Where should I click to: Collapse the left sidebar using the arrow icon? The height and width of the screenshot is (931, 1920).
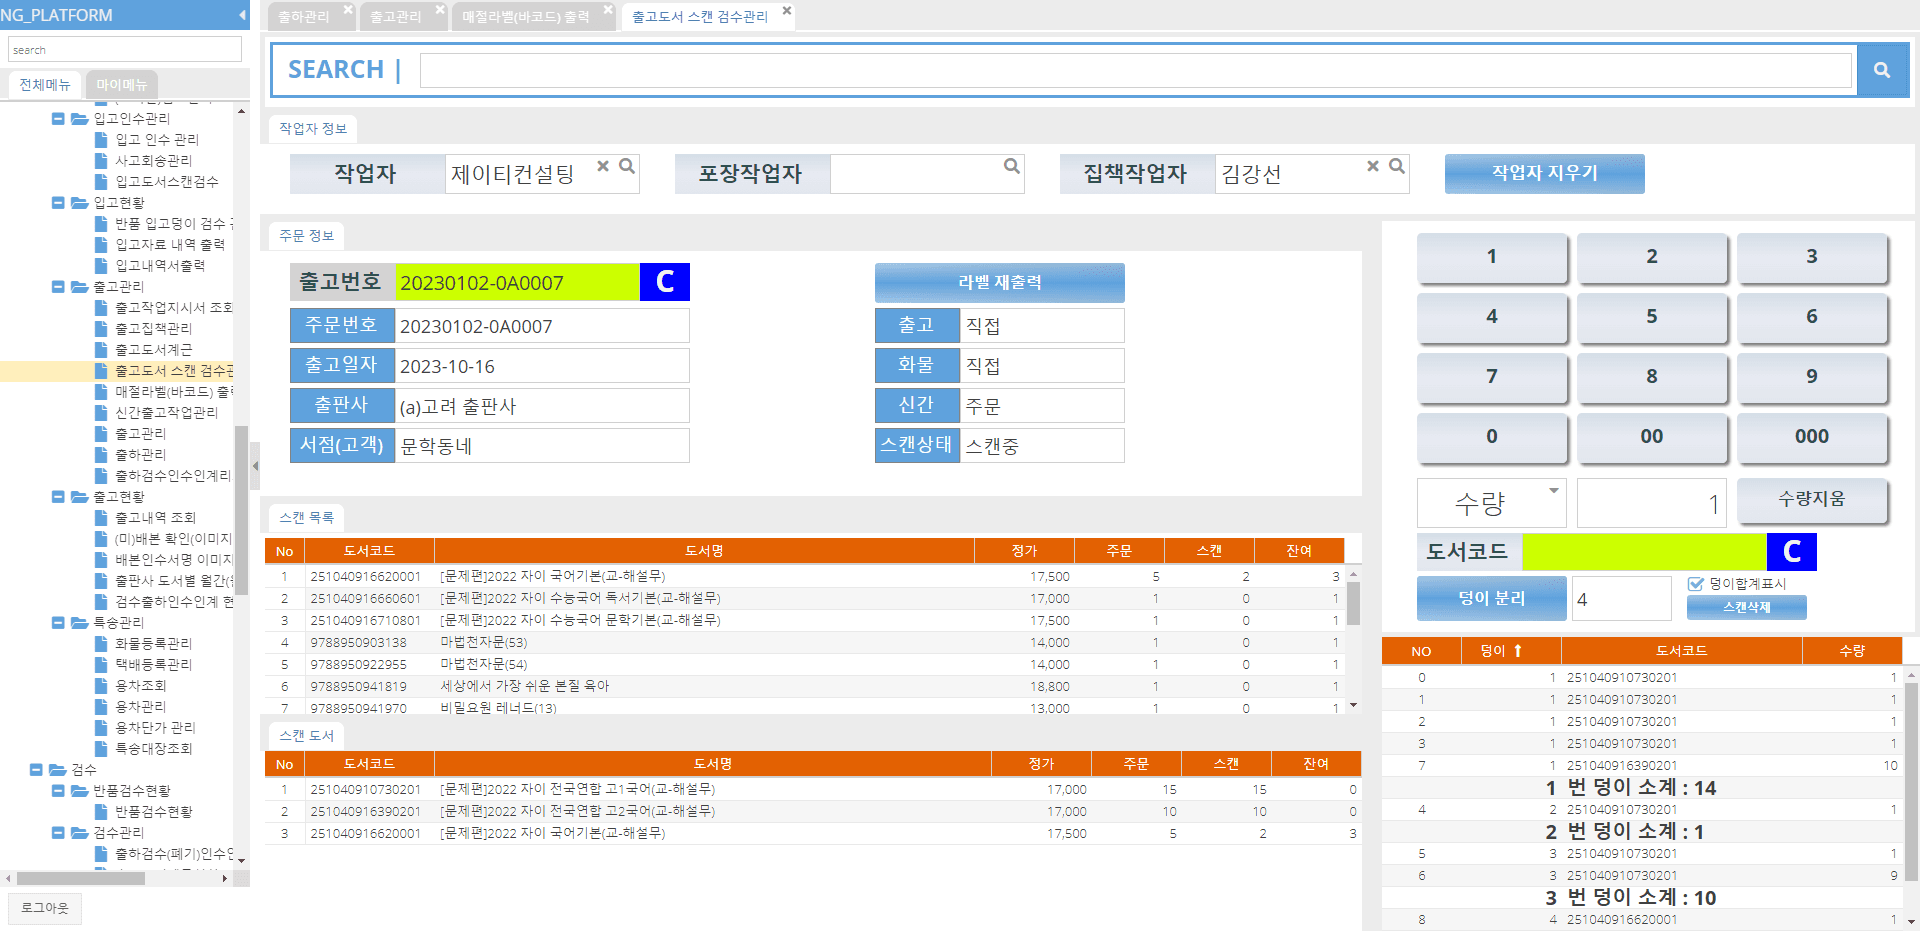tap(242, 15)
